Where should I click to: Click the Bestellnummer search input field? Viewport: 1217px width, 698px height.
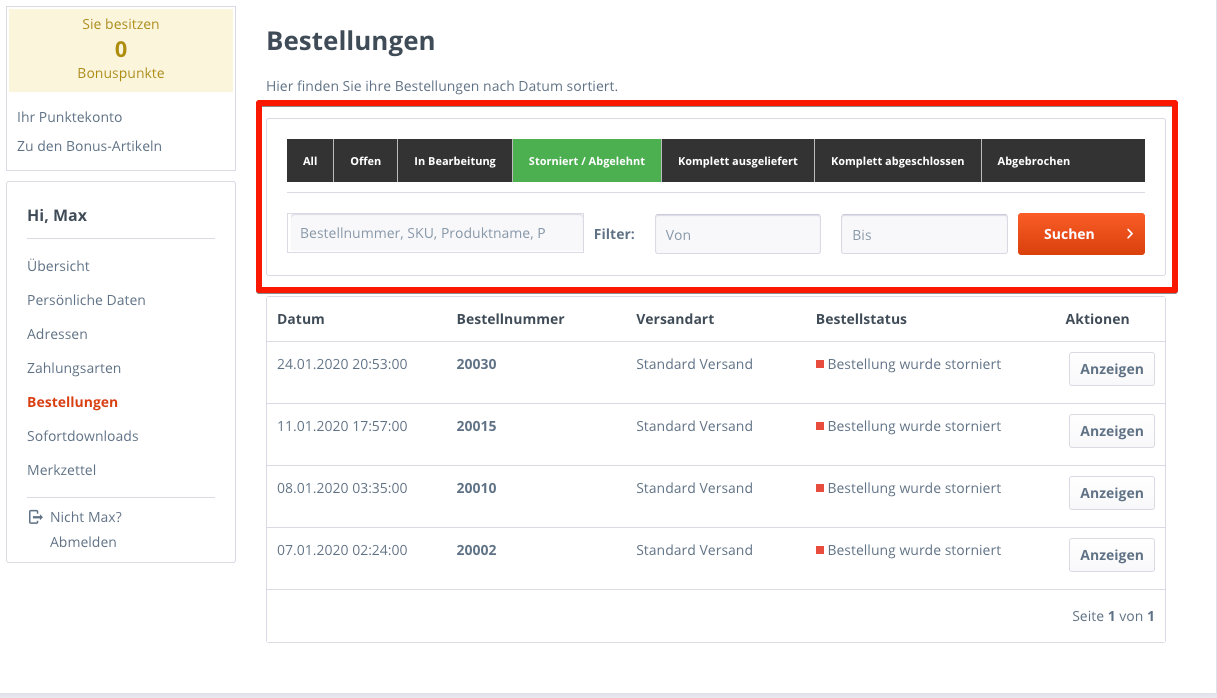coord(435,233)
